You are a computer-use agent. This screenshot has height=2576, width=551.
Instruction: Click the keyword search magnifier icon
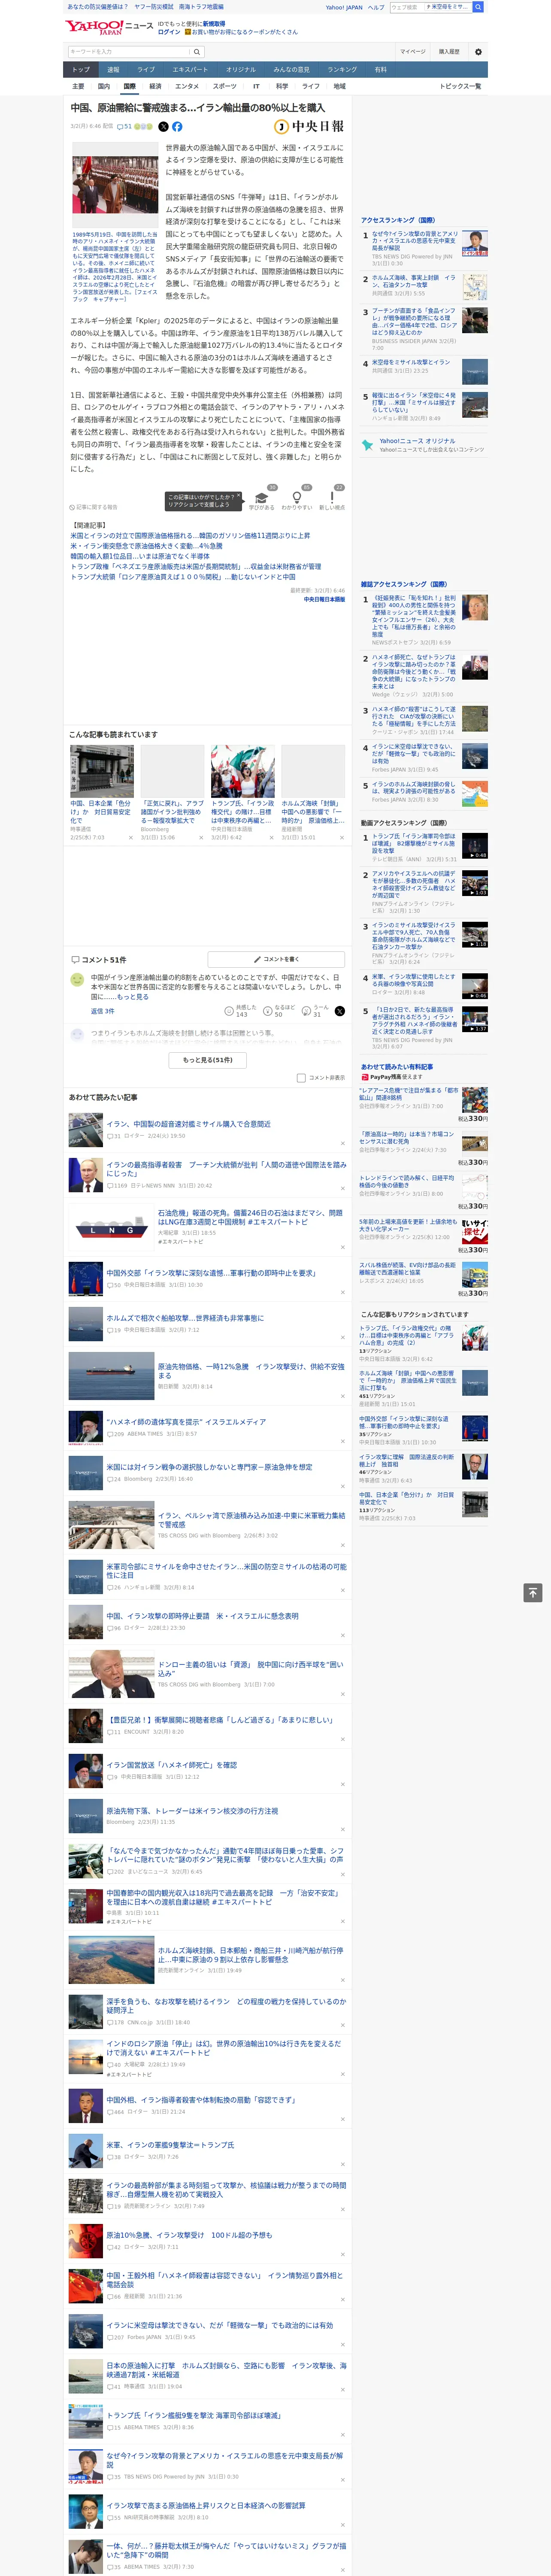point(197,52)
